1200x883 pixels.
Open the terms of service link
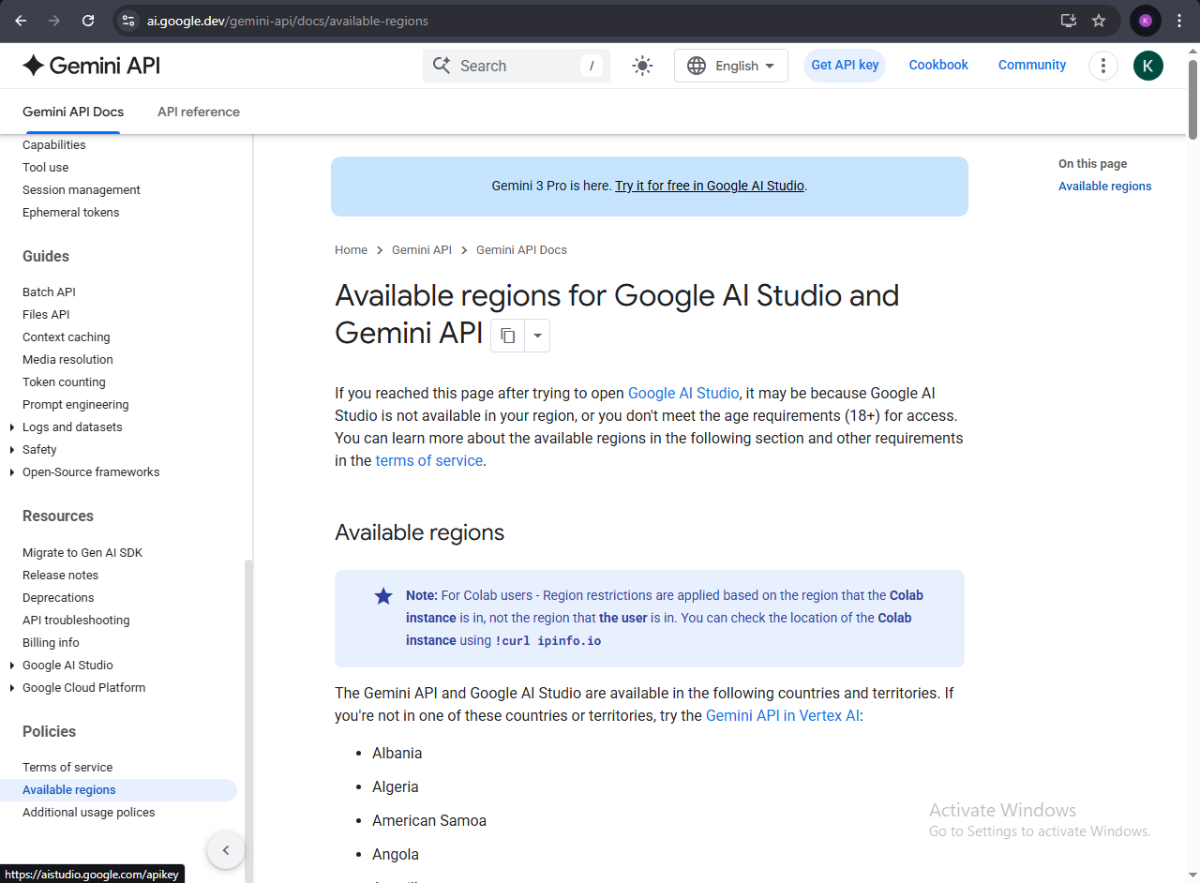pos(429,461)
